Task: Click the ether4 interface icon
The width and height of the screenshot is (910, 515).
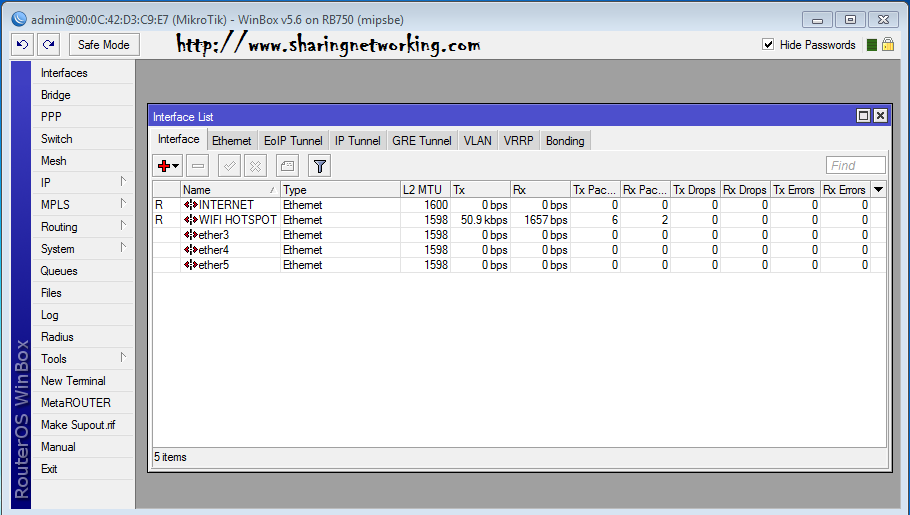Action: click(190, 250)
